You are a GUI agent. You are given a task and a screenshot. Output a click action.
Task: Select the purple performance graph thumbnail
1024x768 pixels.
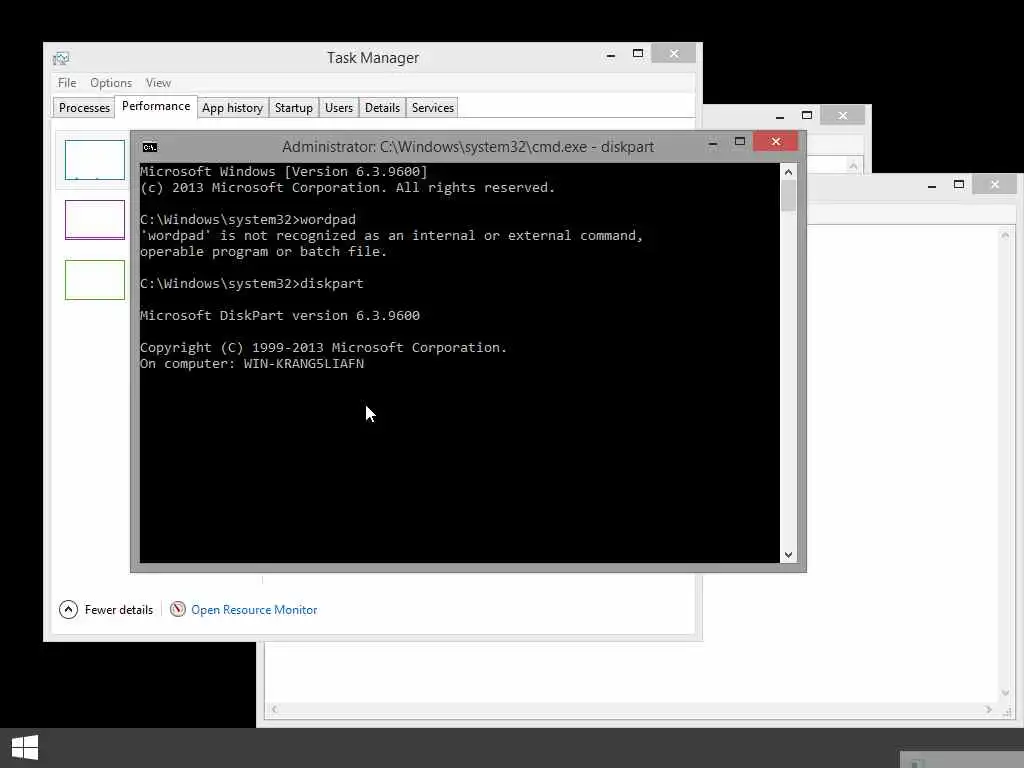point(95,220)
